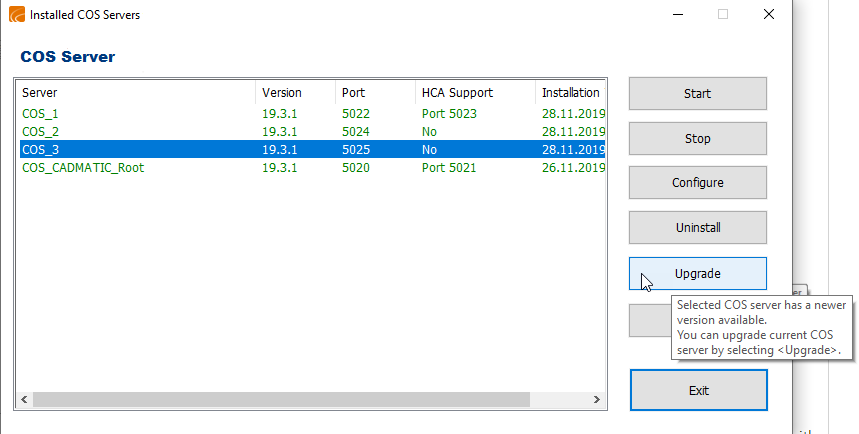Sort by the Version column header
The height and width of the screenshot is (434, 859).
294,93
